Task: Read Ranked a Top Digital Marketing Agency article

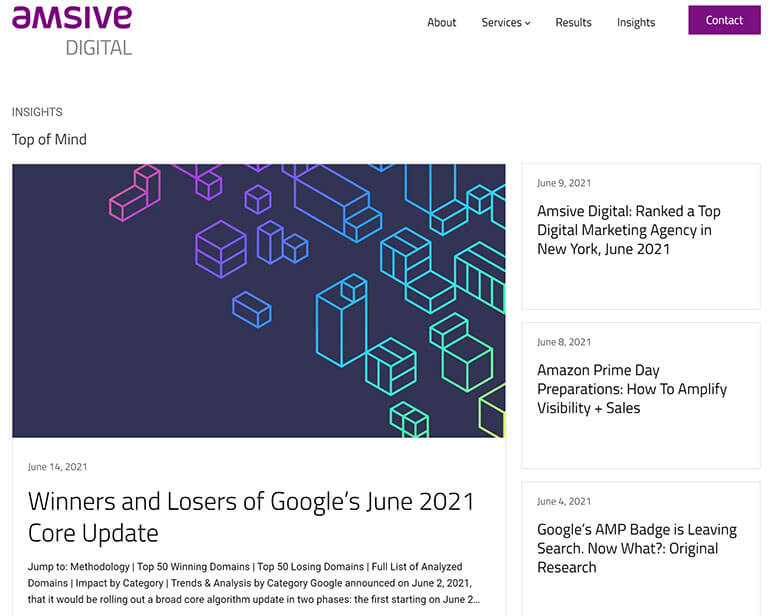Action: click(628, 230)
